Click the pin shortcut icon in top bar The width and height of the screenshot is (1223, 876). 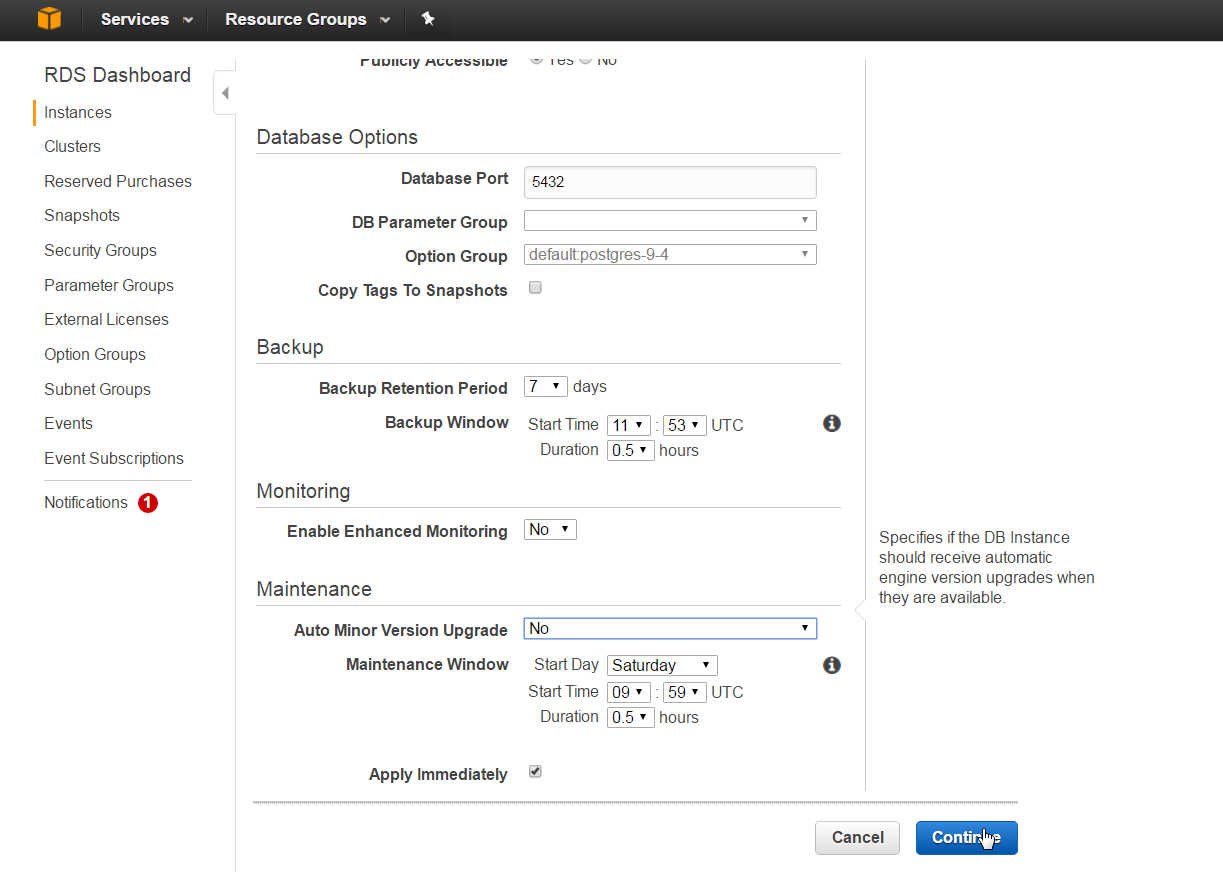428,19
